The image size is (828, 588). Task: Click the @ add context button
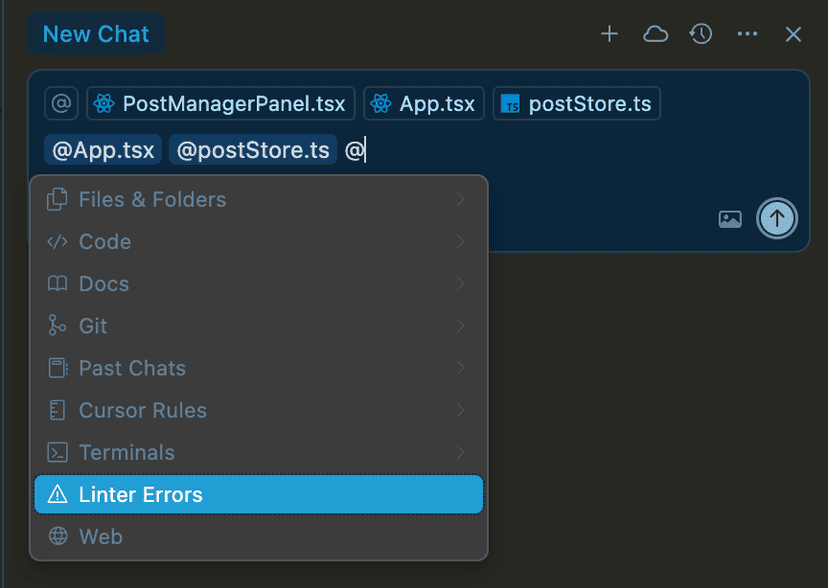(x=61, y=103)
